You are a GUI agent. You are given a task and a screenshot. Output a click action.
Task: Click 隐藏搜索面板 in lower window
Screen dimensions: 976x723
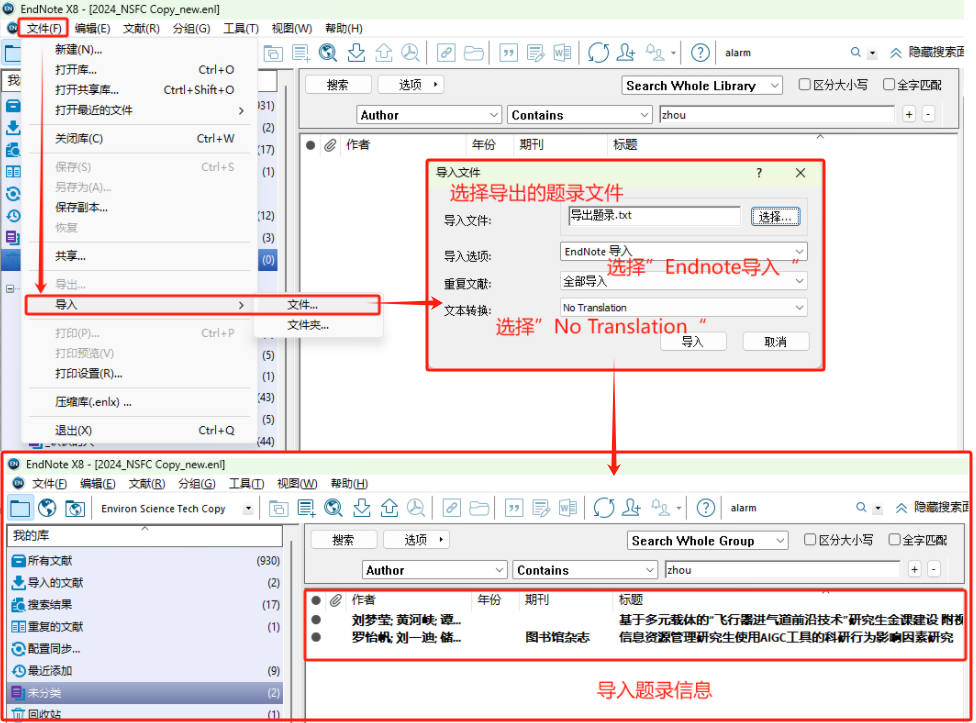pyautogui.click(x=930, y=508)
